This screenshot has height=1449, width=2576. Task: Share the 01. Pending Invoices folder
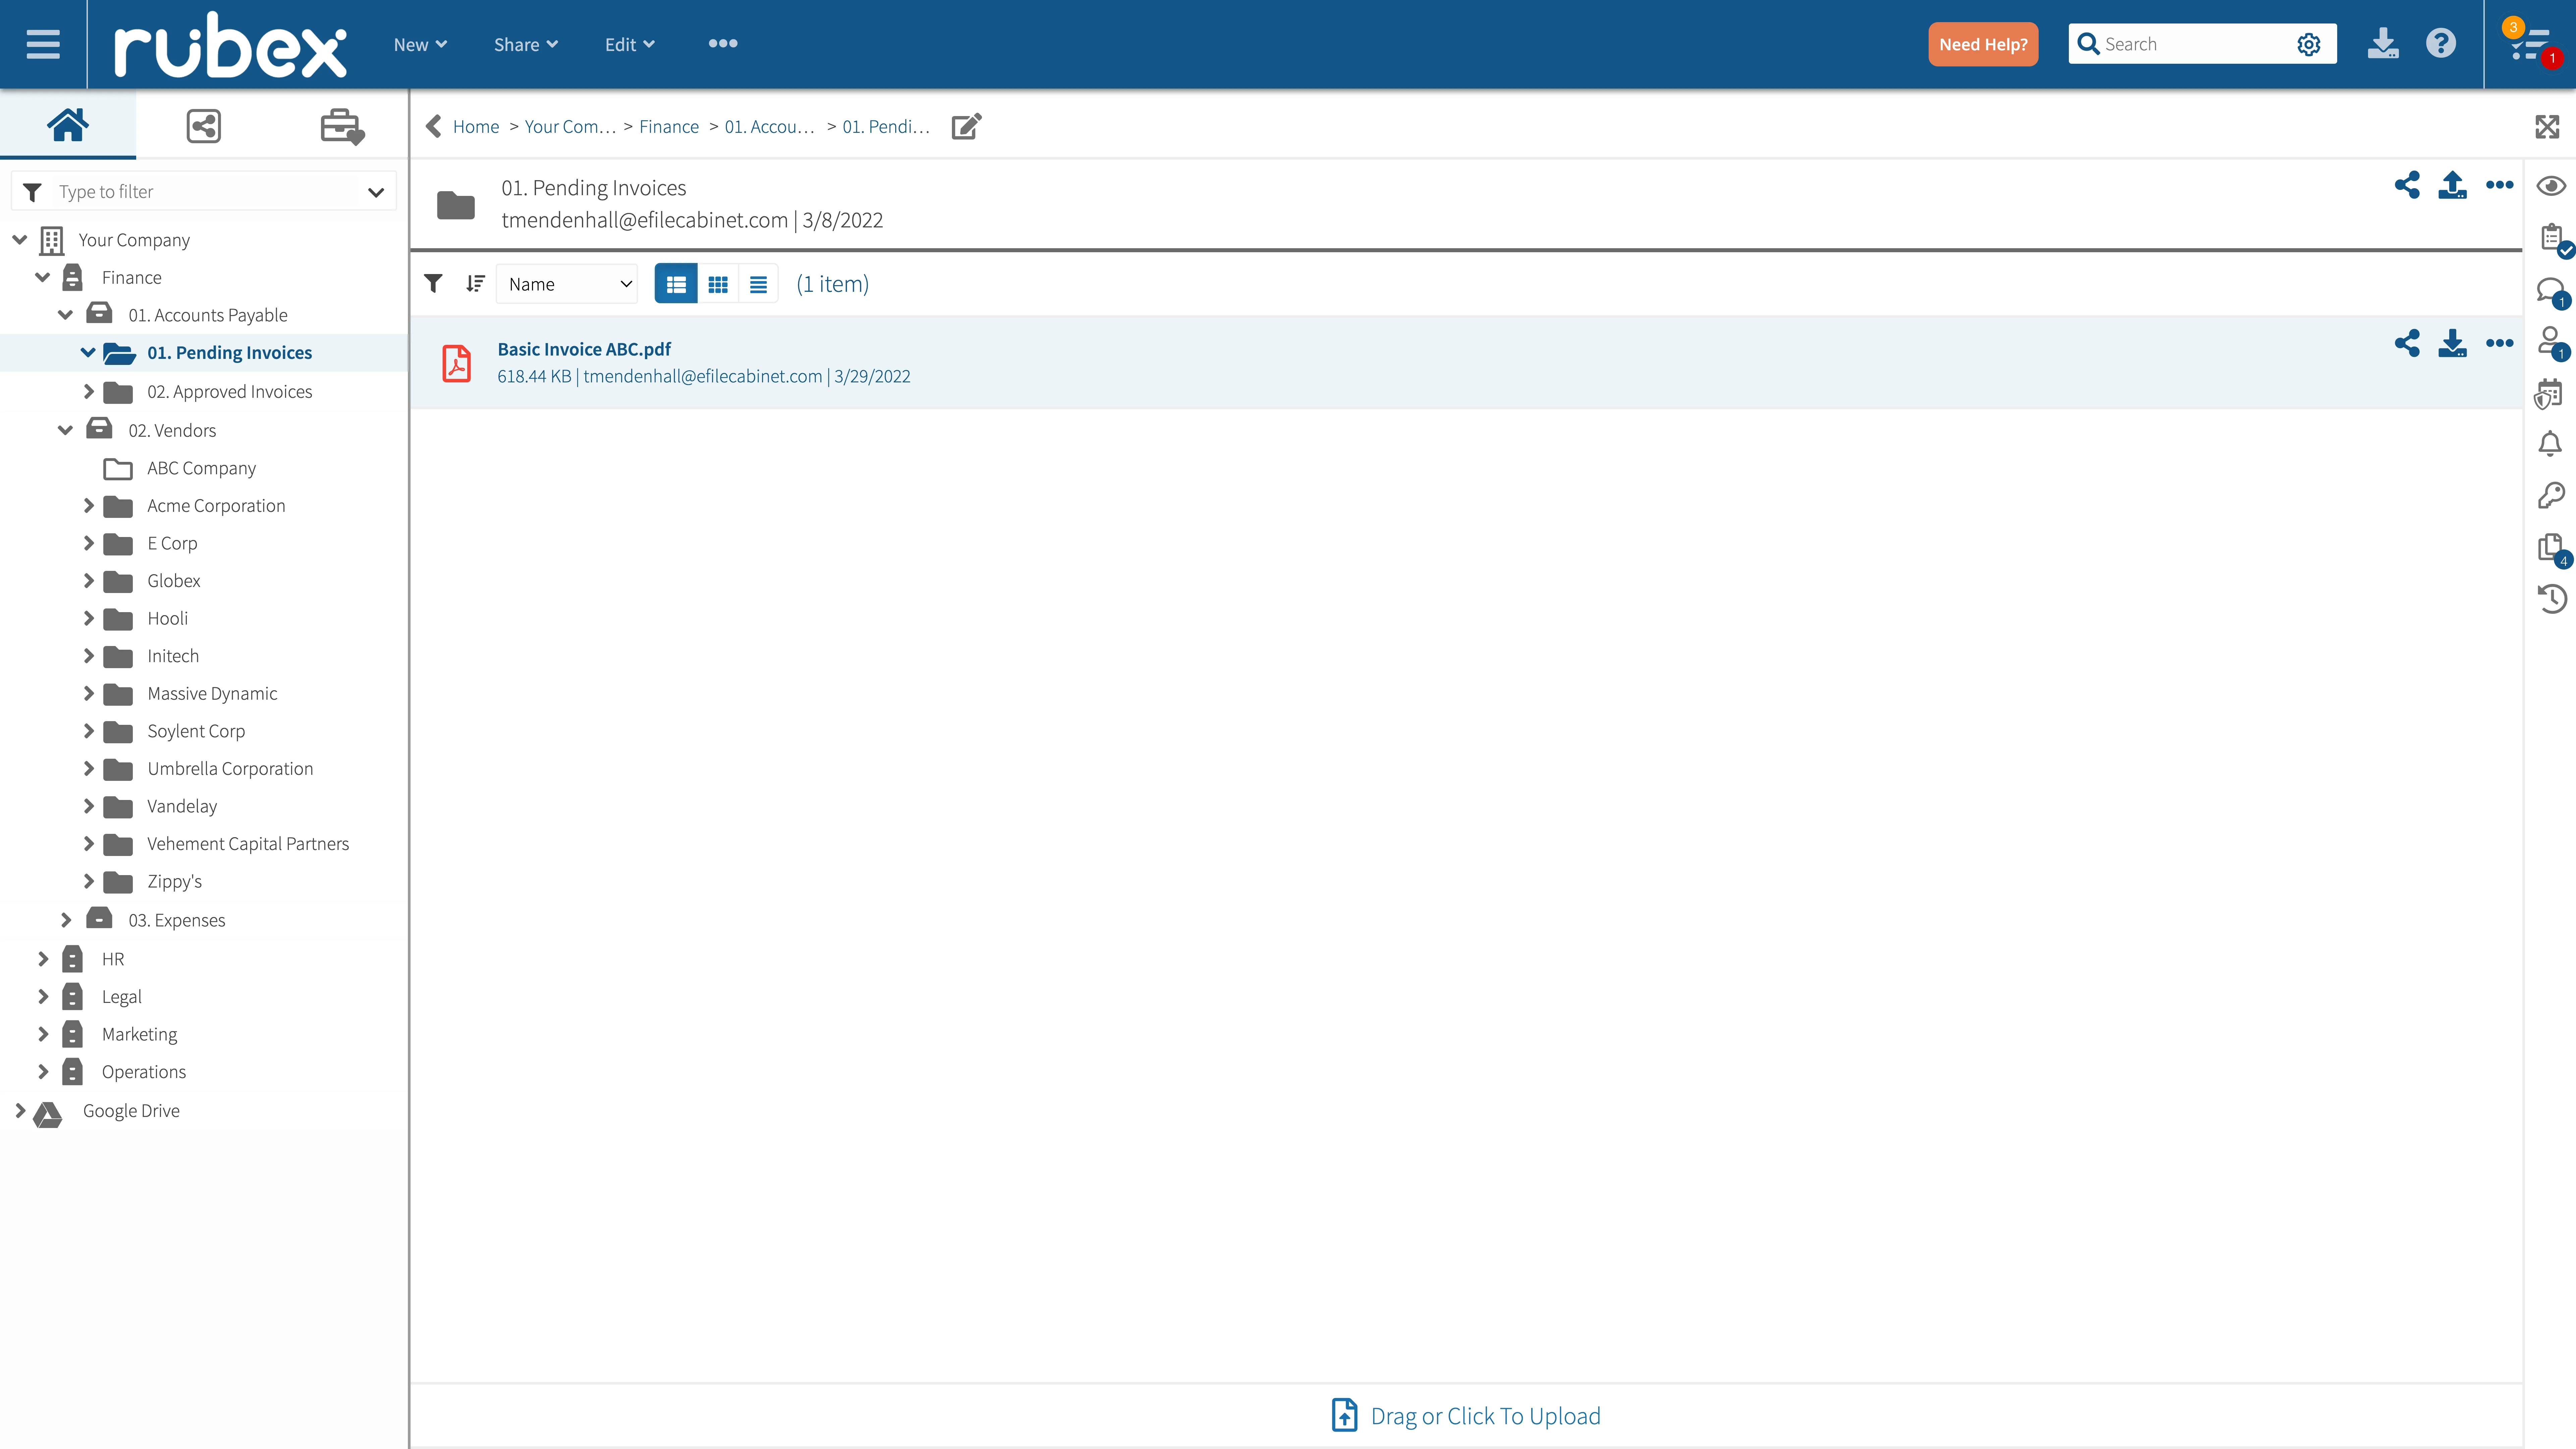[2407, 185]
